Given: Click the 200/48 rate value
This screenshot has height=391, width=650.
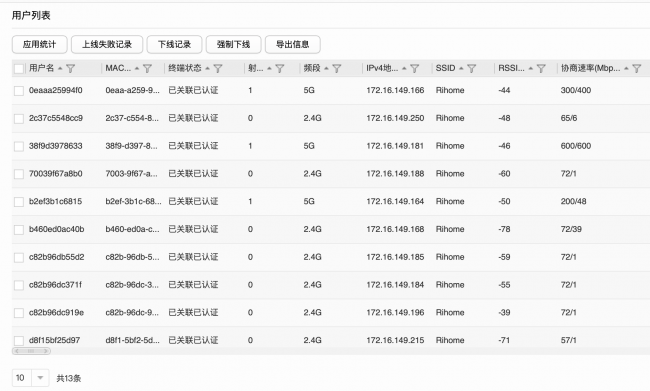Looking at the screenshot, I should tap(573, 202).
